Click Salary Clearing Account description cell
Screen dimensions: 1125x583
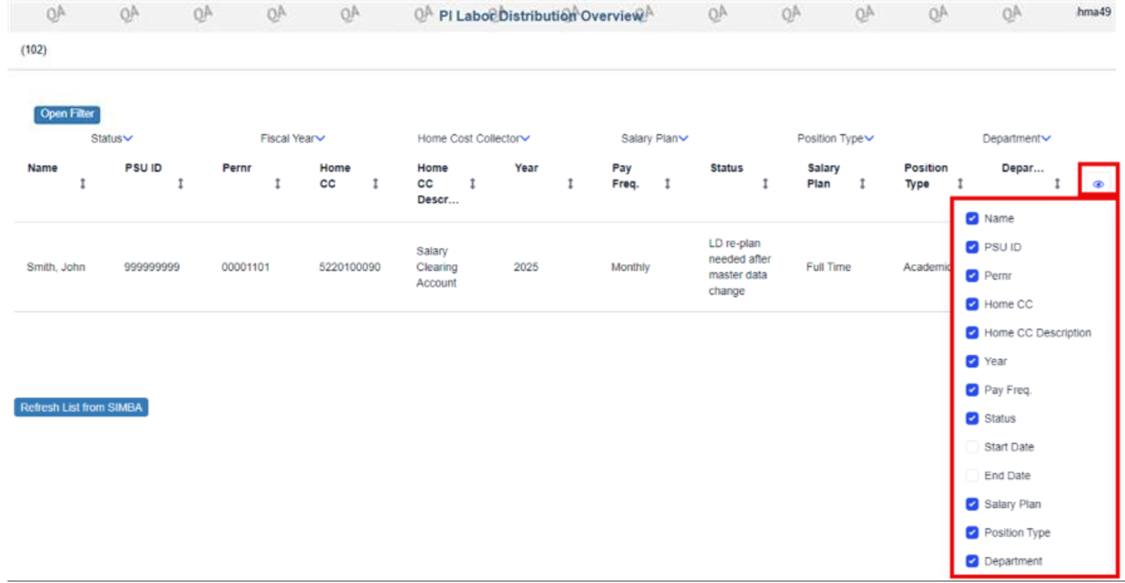coord(436,267)
